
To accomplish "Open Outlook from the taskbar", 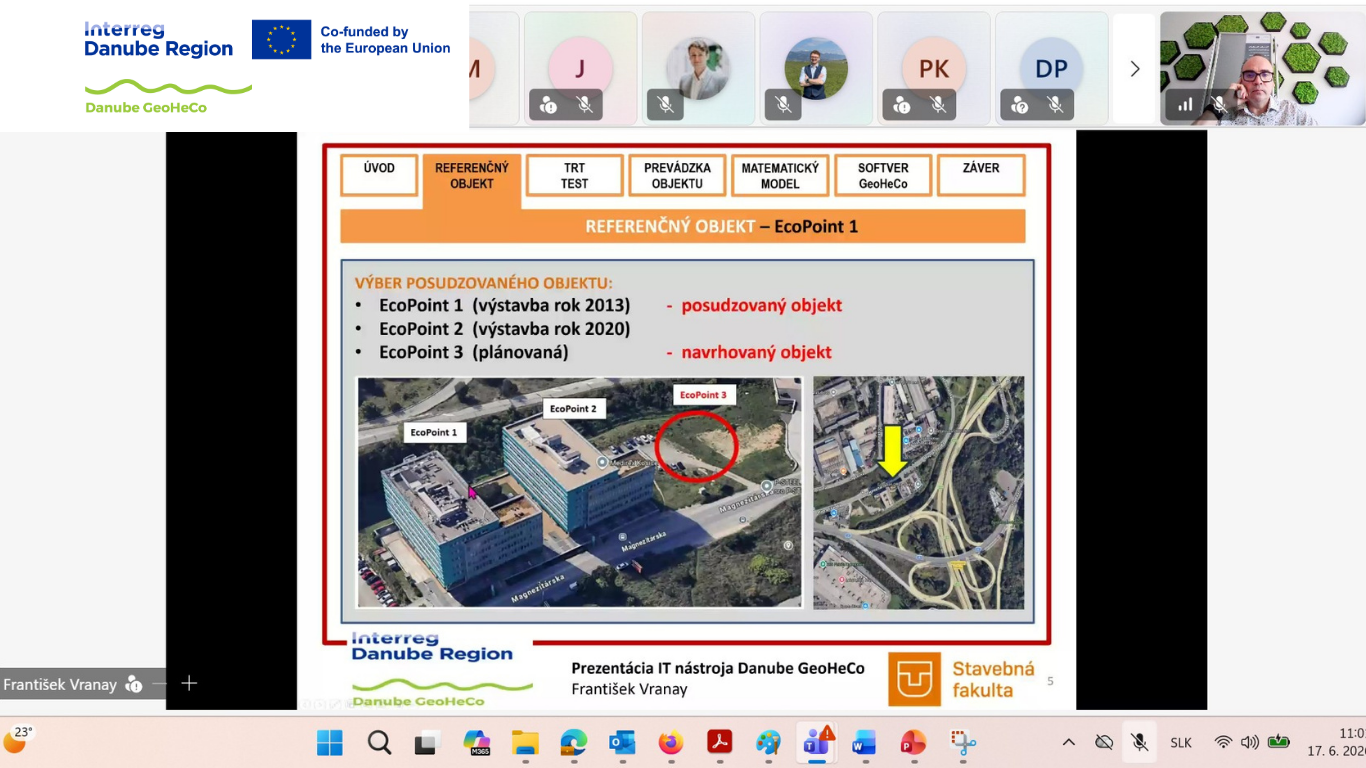I will 622,743.
